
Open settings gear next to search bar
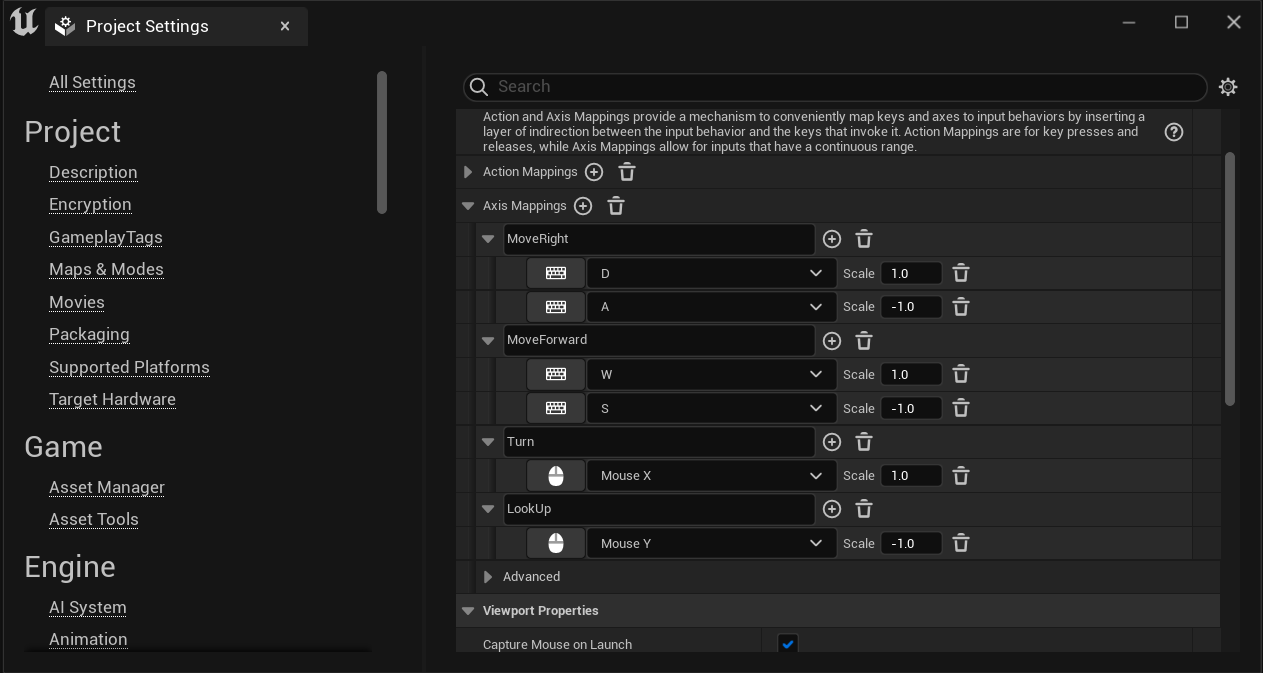point(1228,87)
